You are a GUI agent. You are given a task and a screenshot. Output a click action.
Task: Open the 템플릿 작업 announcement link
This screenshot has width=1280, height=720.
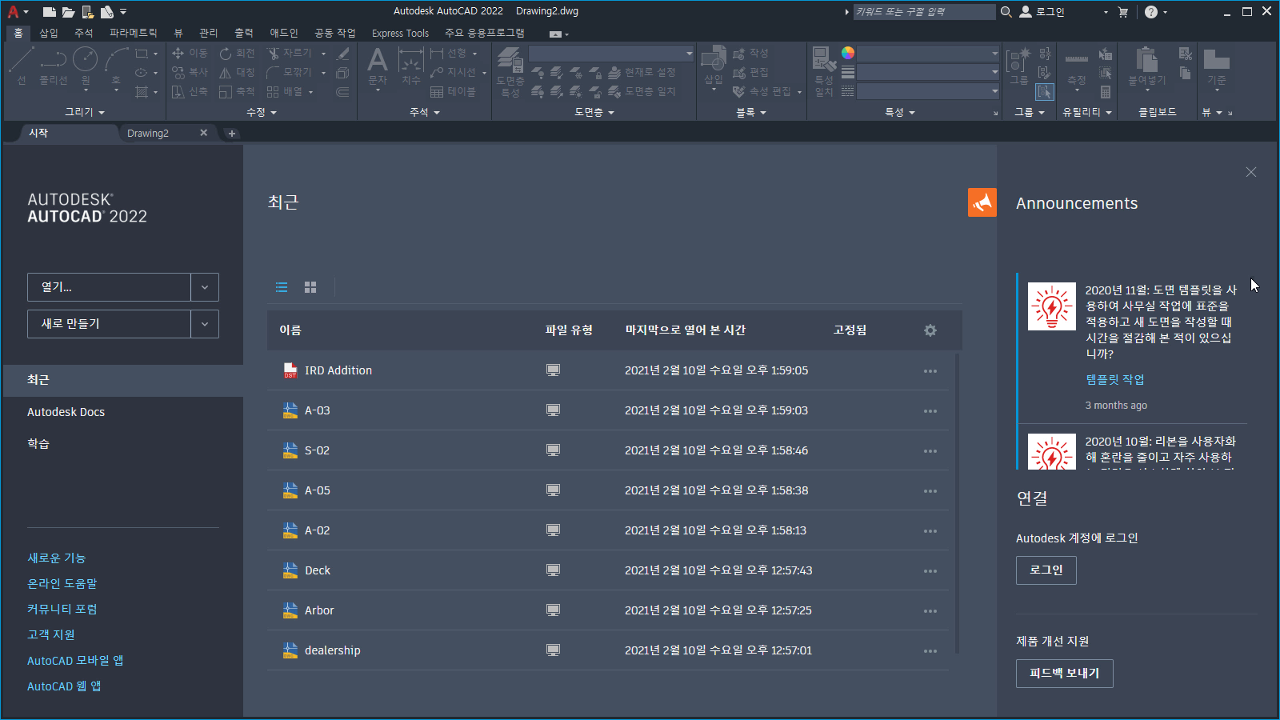pyautogui.click(x=1115, y=380)
